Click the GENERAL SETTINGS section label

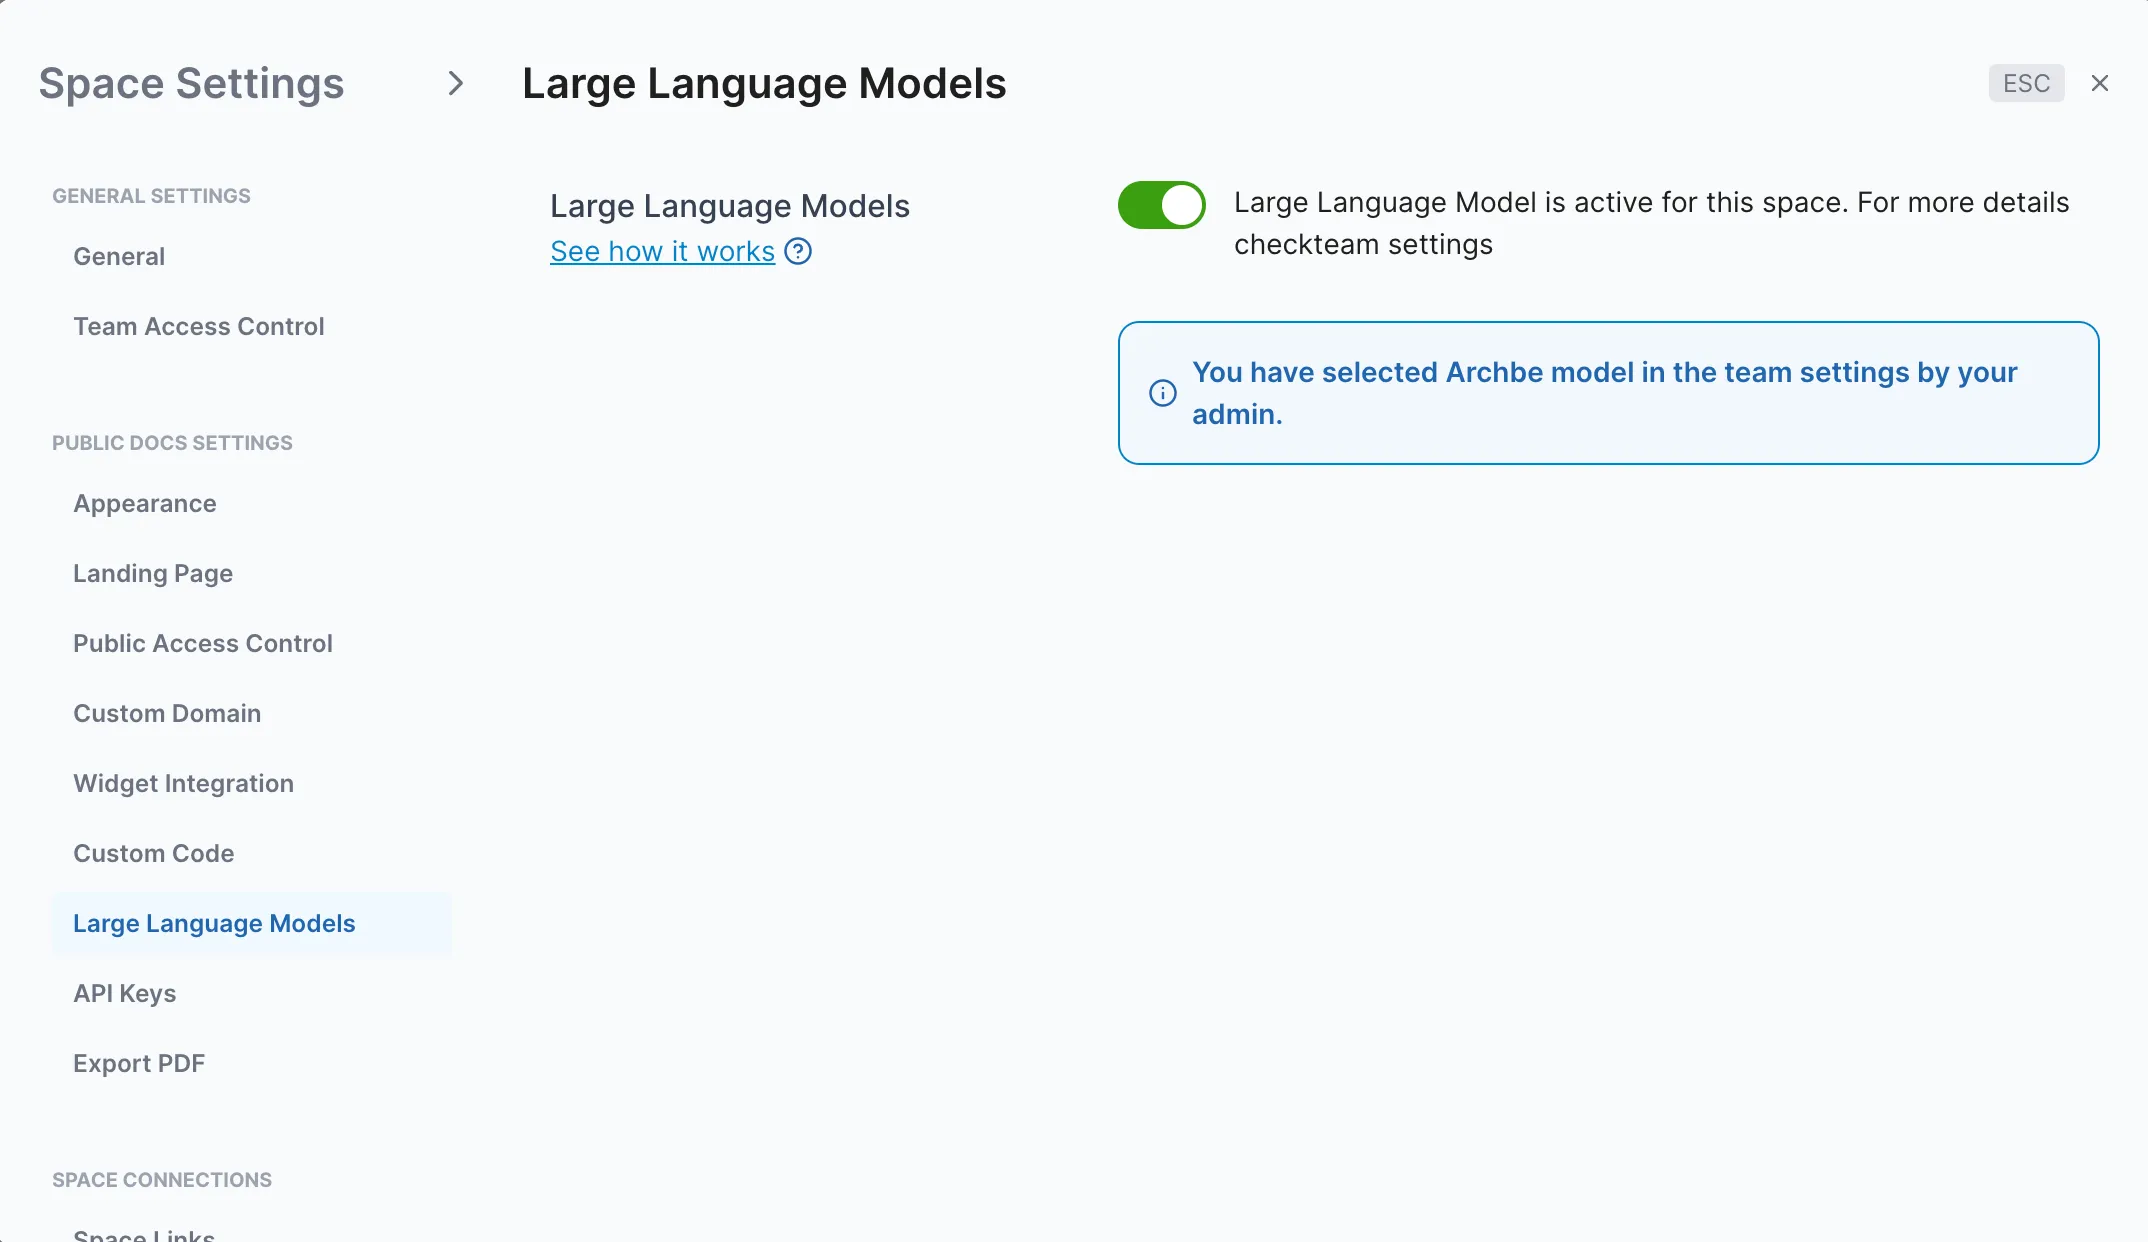151,196
